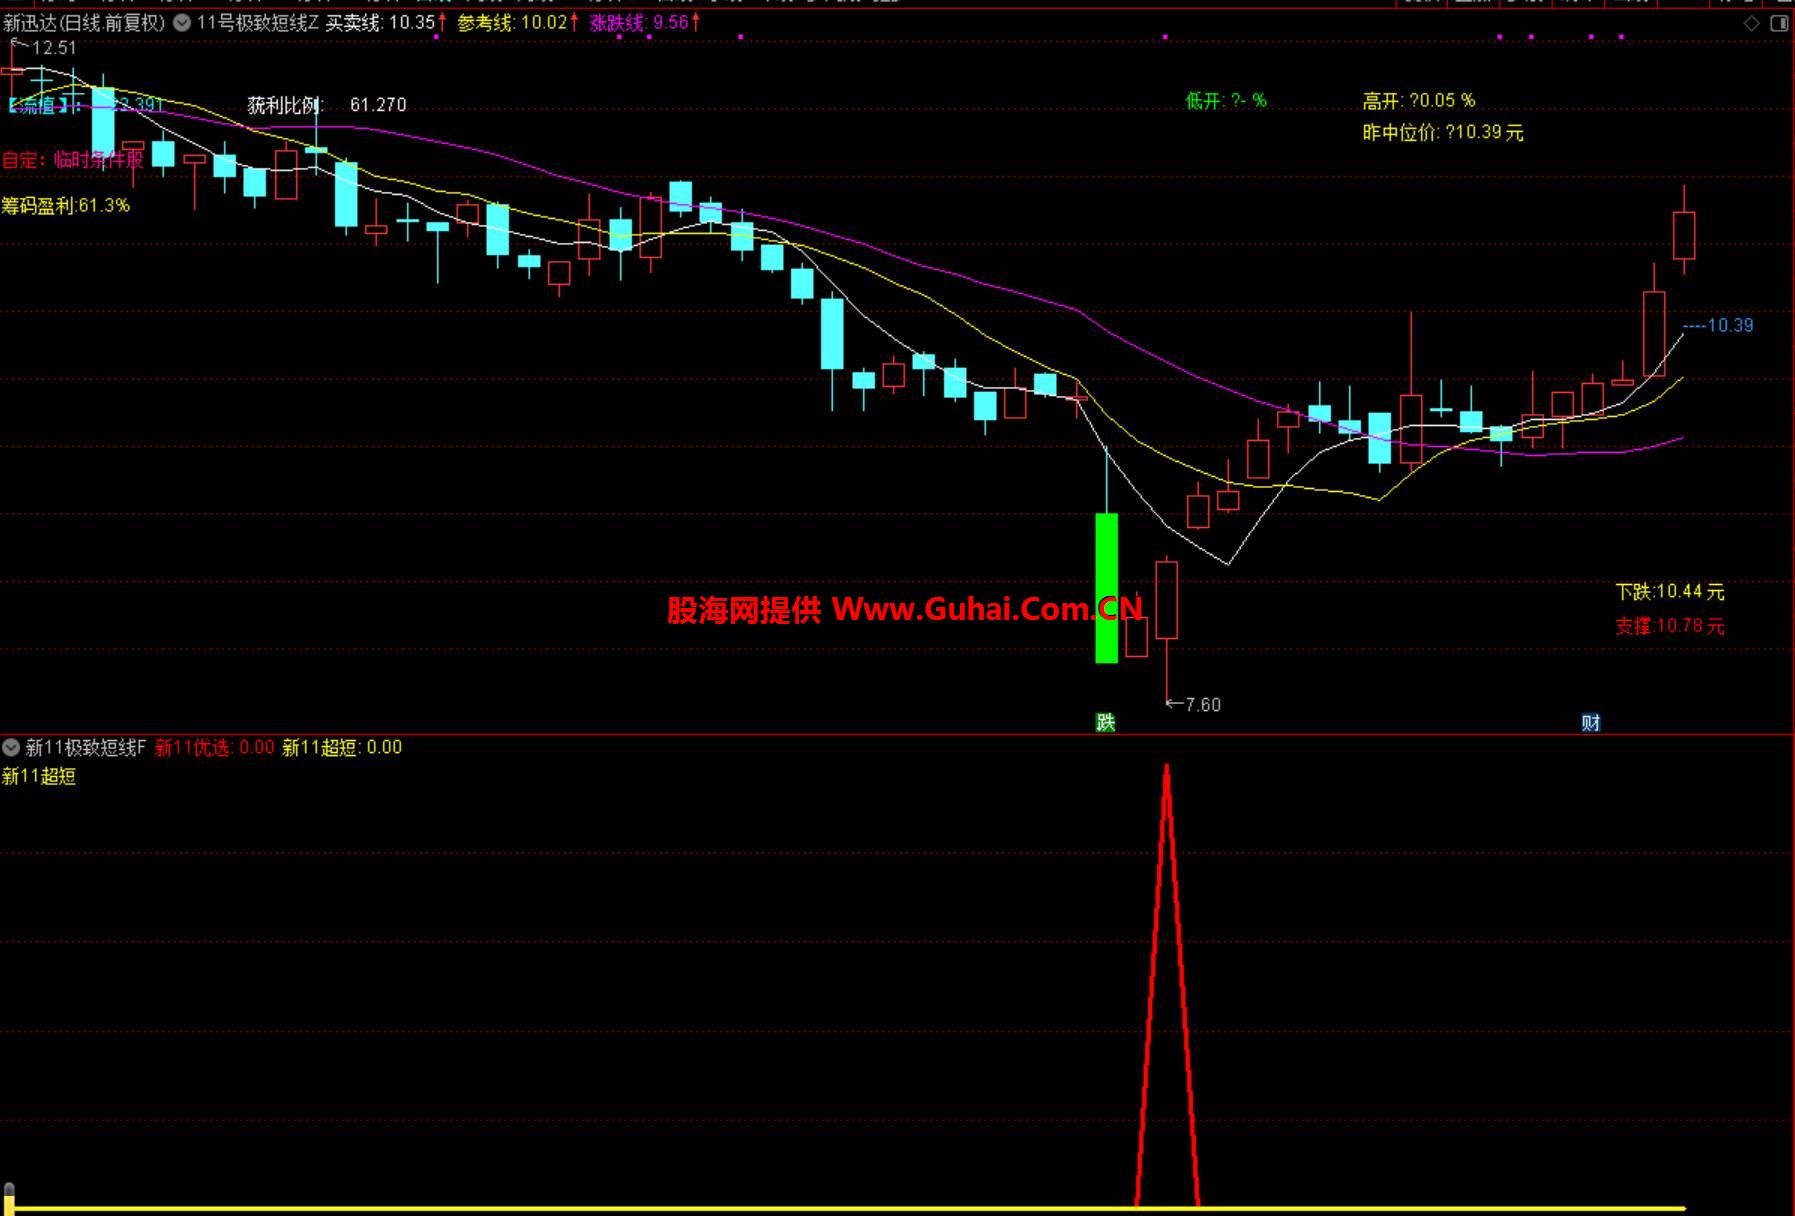This screenshot has height=1216, width=1795.
Task: Select the 11号极致短线Z indicator name
Action: 257,22
